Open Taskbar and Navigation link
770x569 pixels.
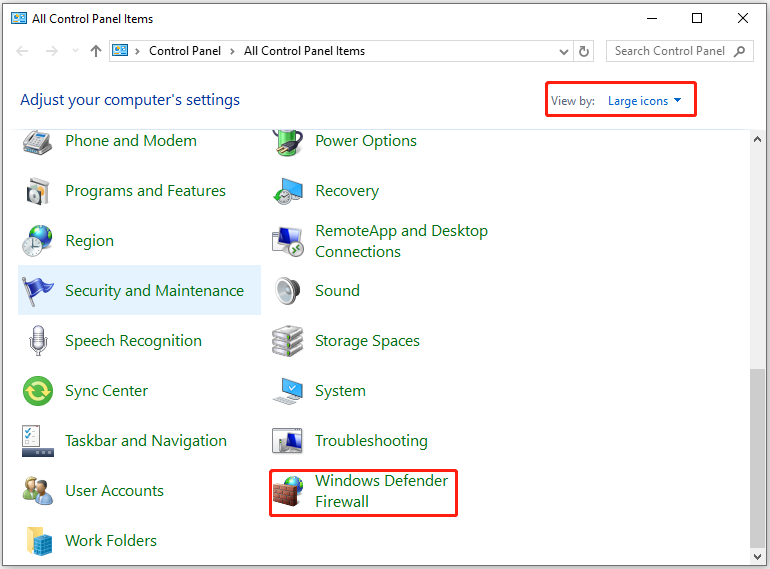coord(146,441)
